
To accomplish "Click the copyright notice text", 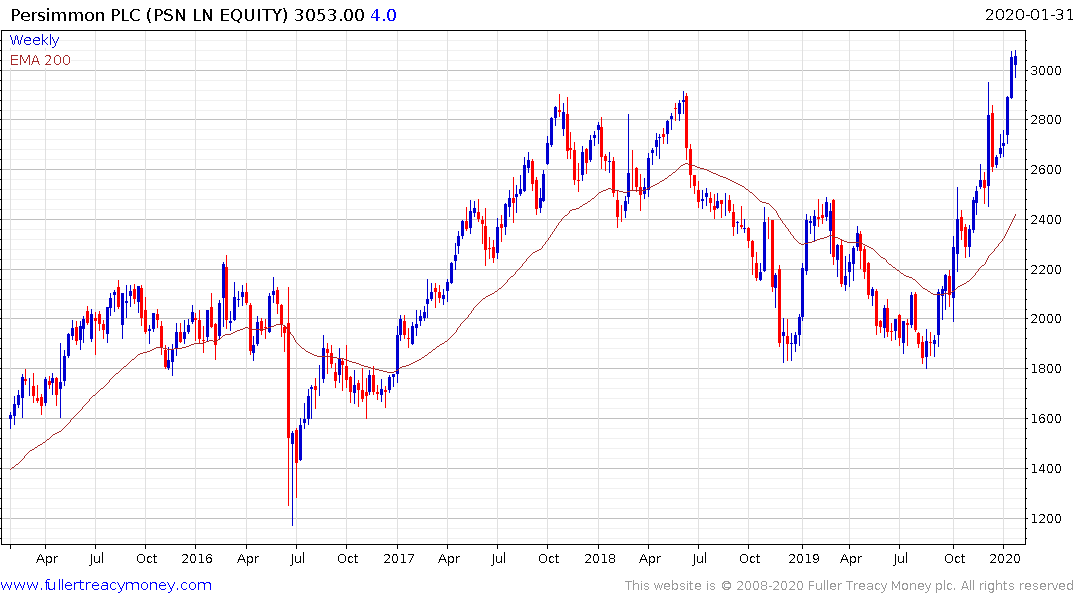I will pos(849,586).
